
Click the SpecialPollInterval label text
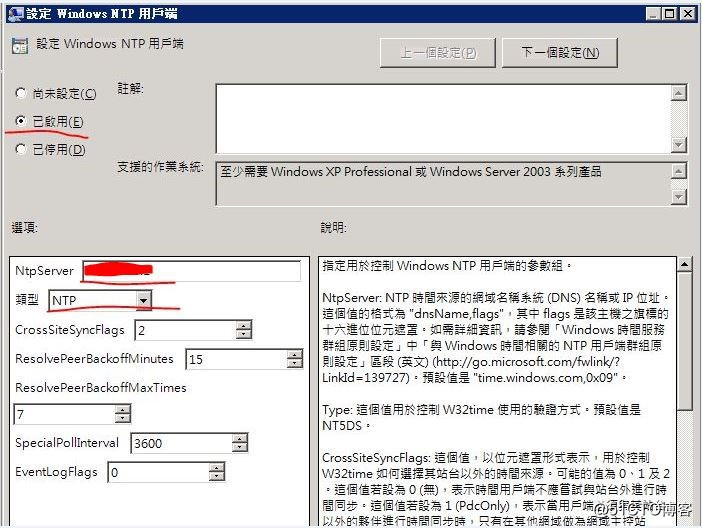(67, 443)
